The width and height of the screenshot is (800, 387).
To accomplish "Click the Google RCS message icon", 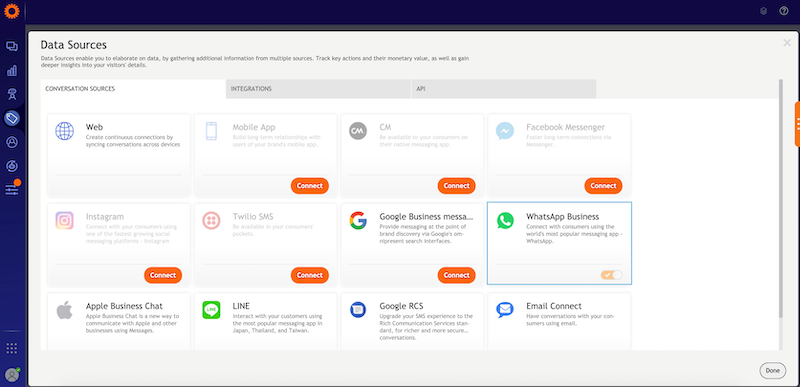I will (x=358, y=309).
